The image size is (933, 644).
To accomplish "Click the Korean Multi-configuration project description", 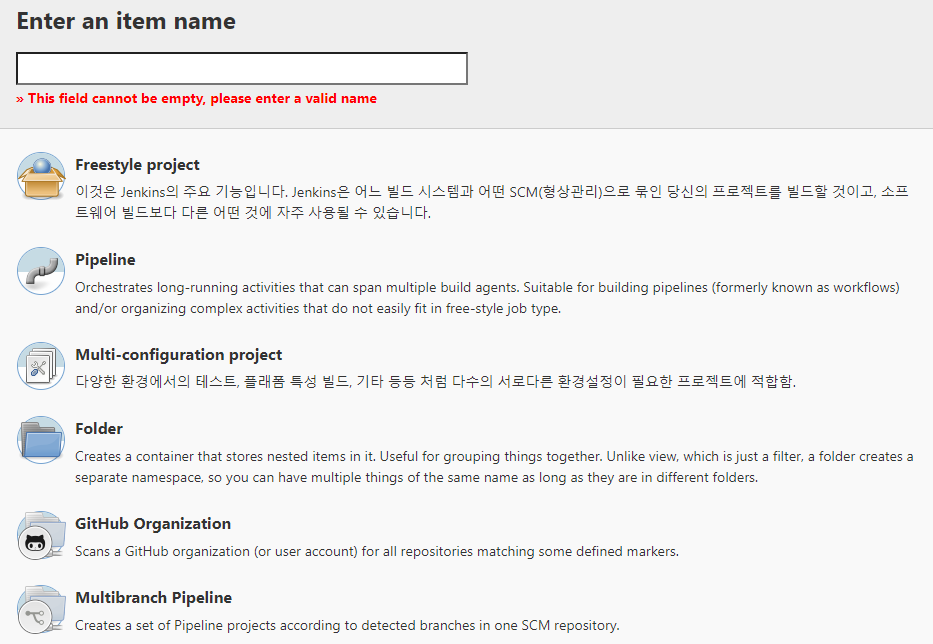I will 436,382.
